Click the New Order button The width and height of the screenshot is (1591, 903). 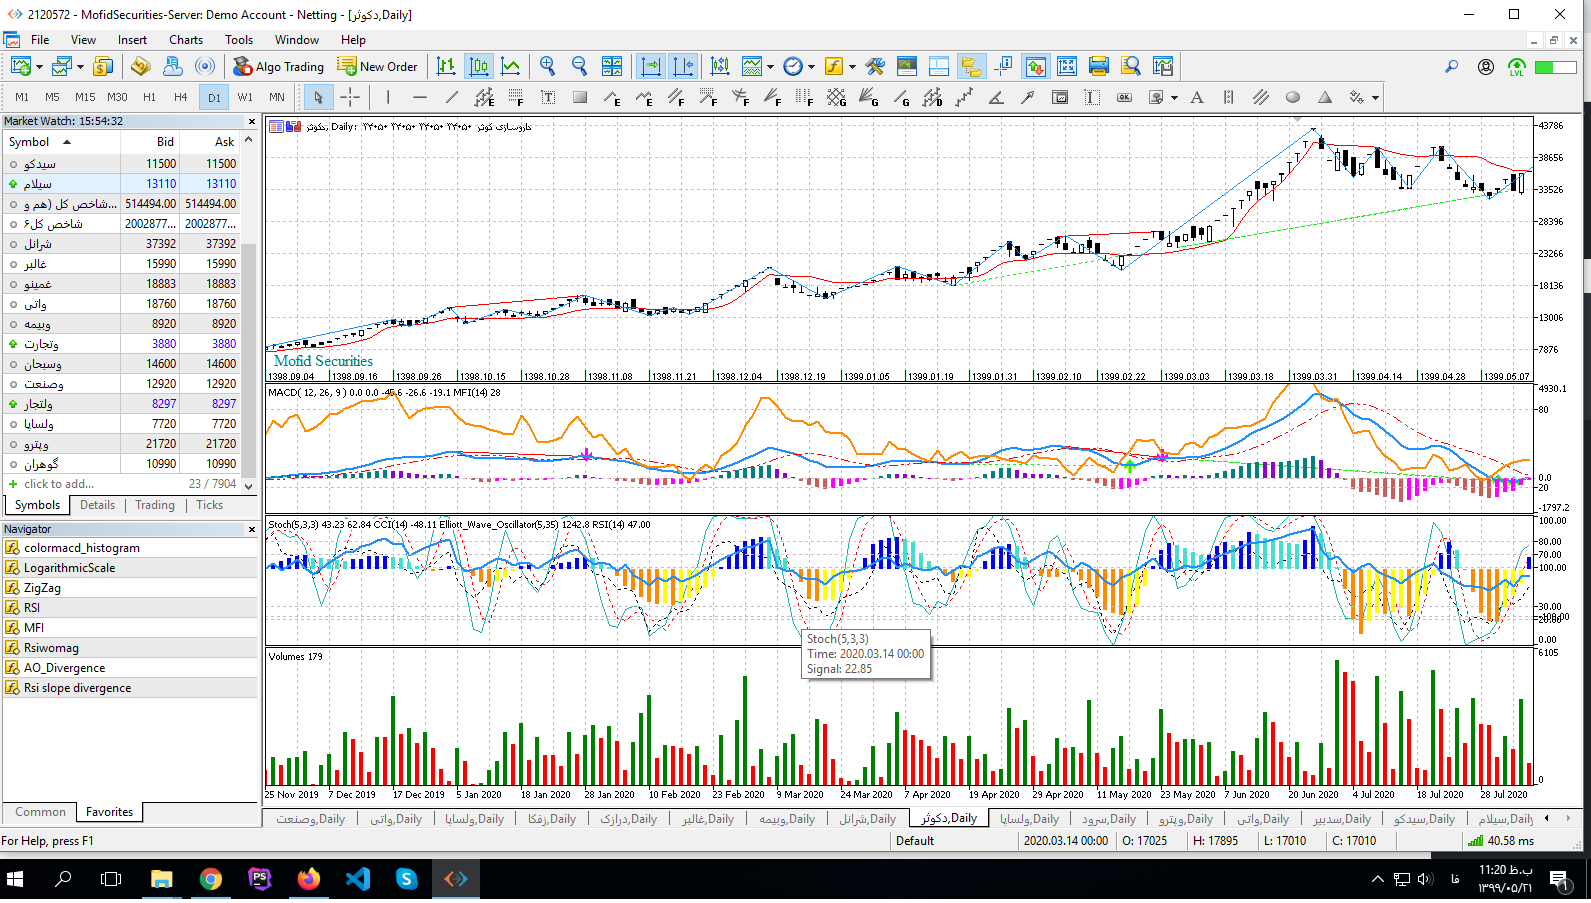click(378, 66)
